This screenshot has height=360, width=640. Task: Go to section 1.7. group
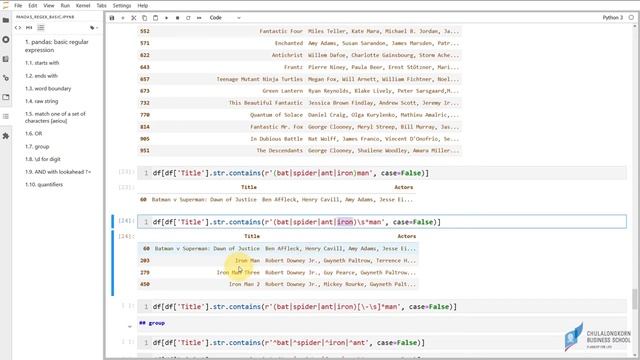(37, 147)
